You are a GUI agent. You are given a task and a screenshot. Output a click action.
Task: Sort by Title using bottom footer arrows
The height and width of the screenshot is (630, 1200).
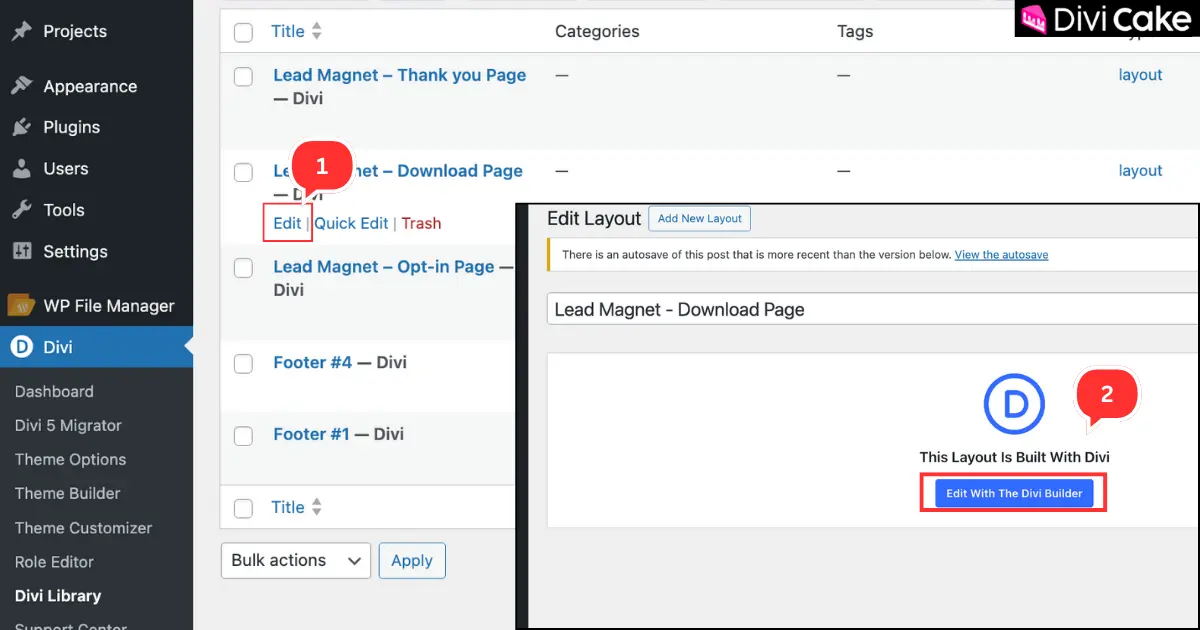(x=316, y=507)
